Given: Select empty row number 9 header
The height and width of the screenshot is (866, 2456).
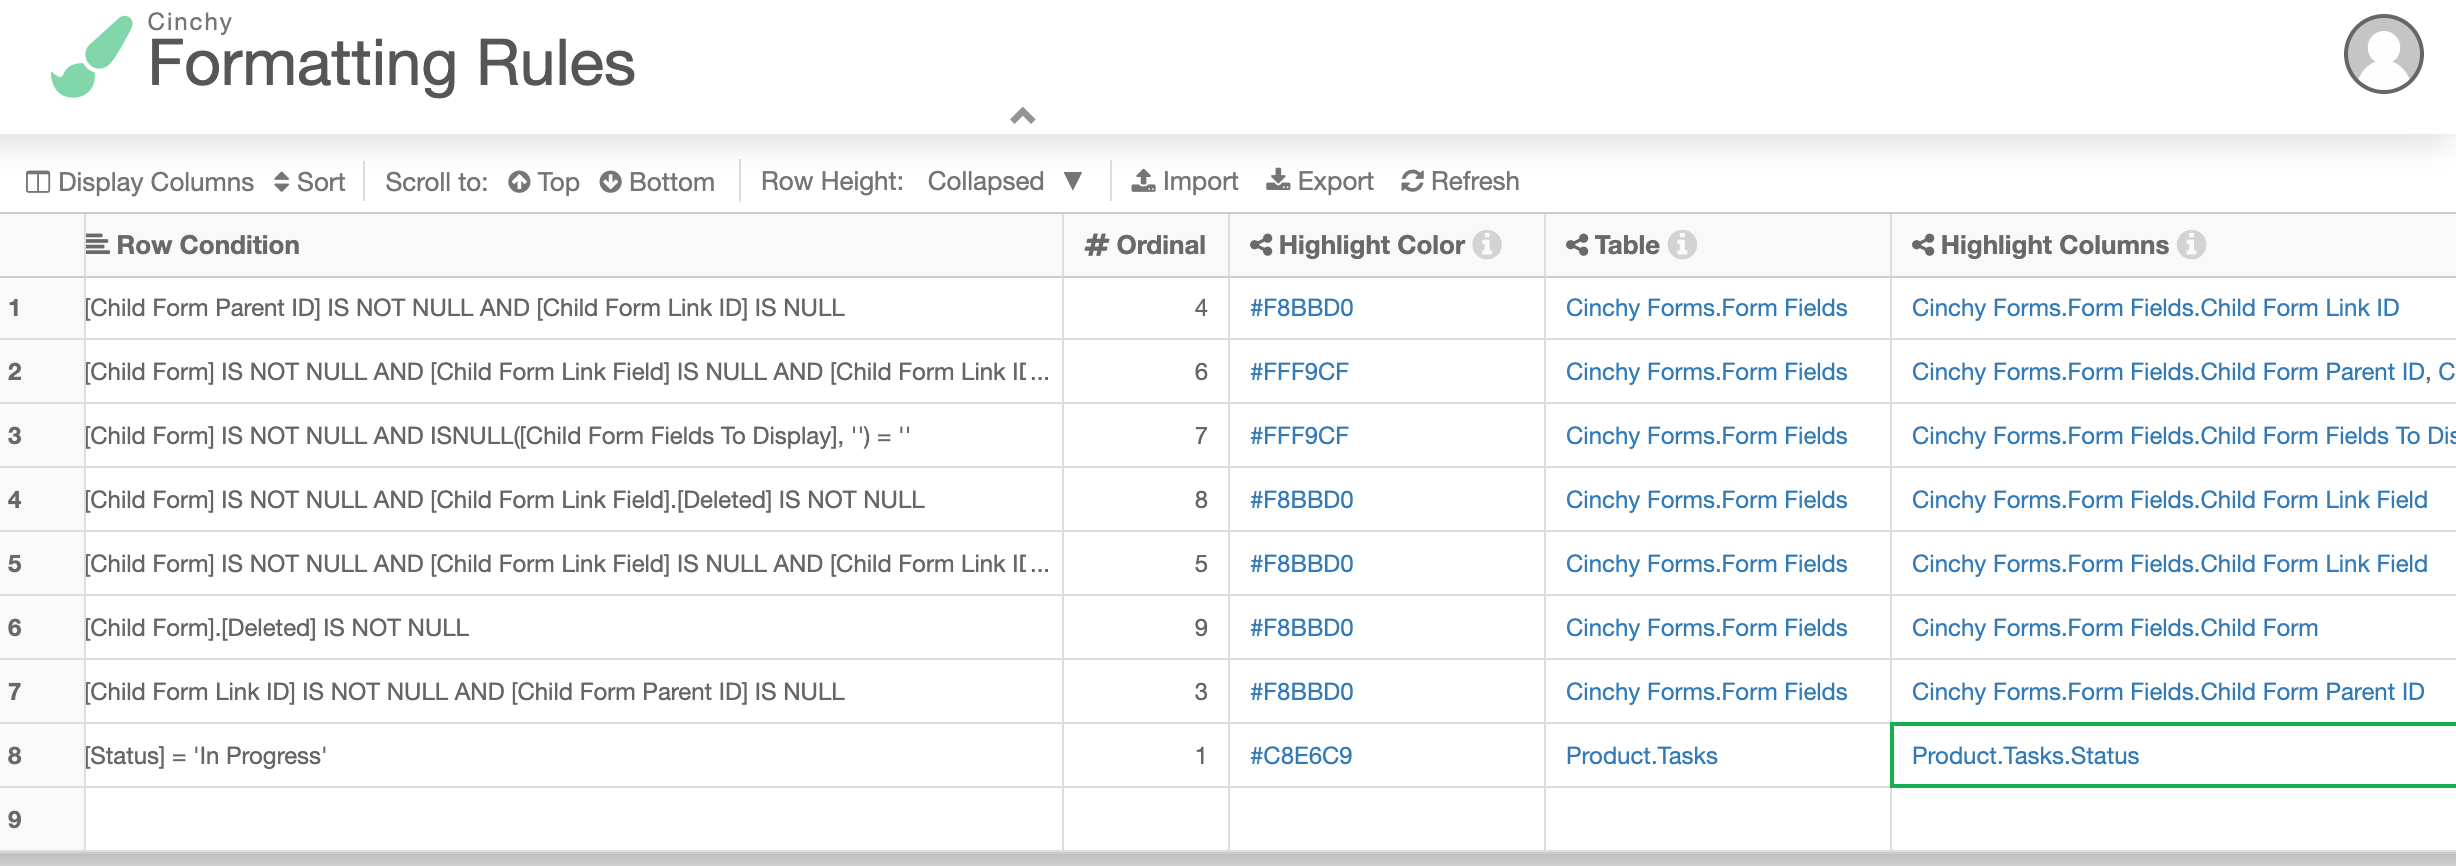Looking at the screenshot, I should pos(42,820).
